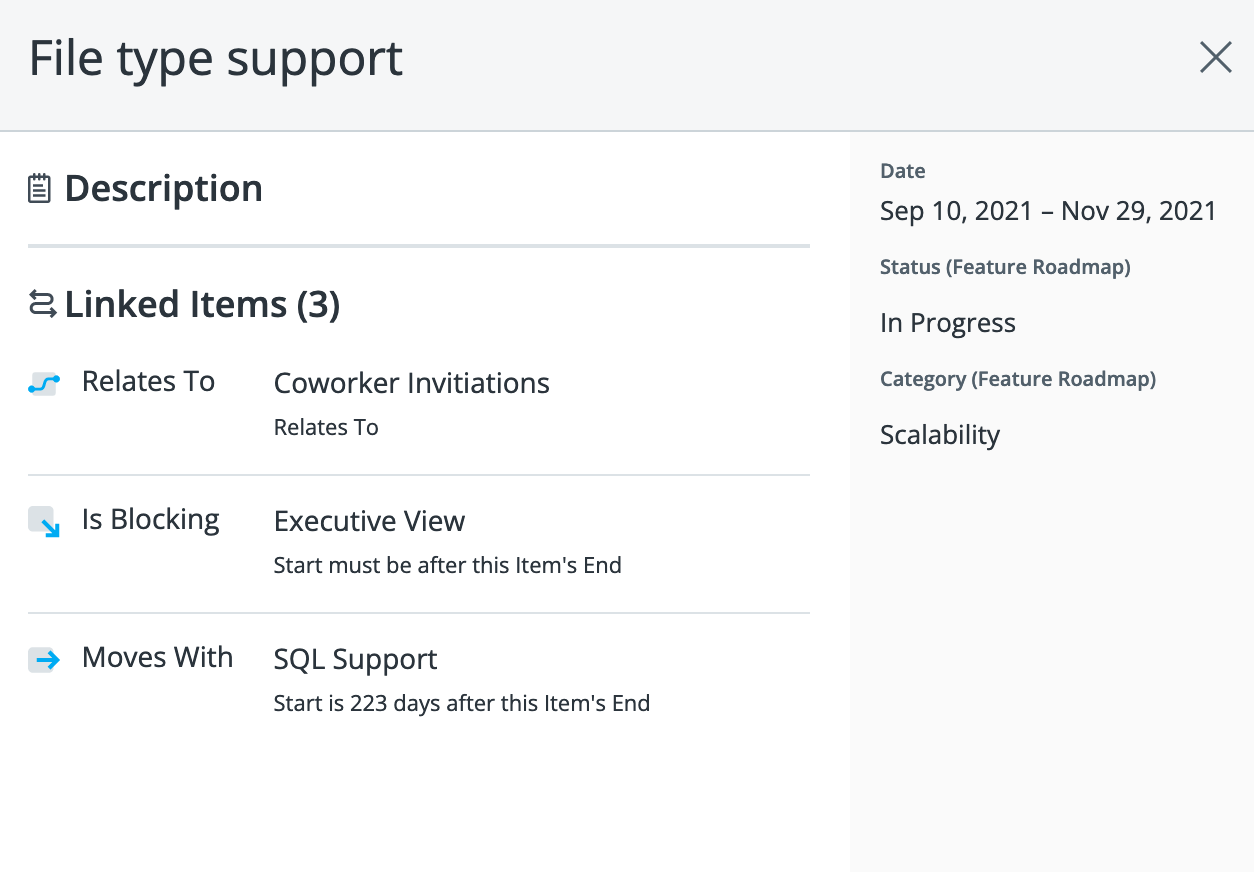1254x872 pixels.
Task: Open the Executive View linked item
Action: (369, 521)
